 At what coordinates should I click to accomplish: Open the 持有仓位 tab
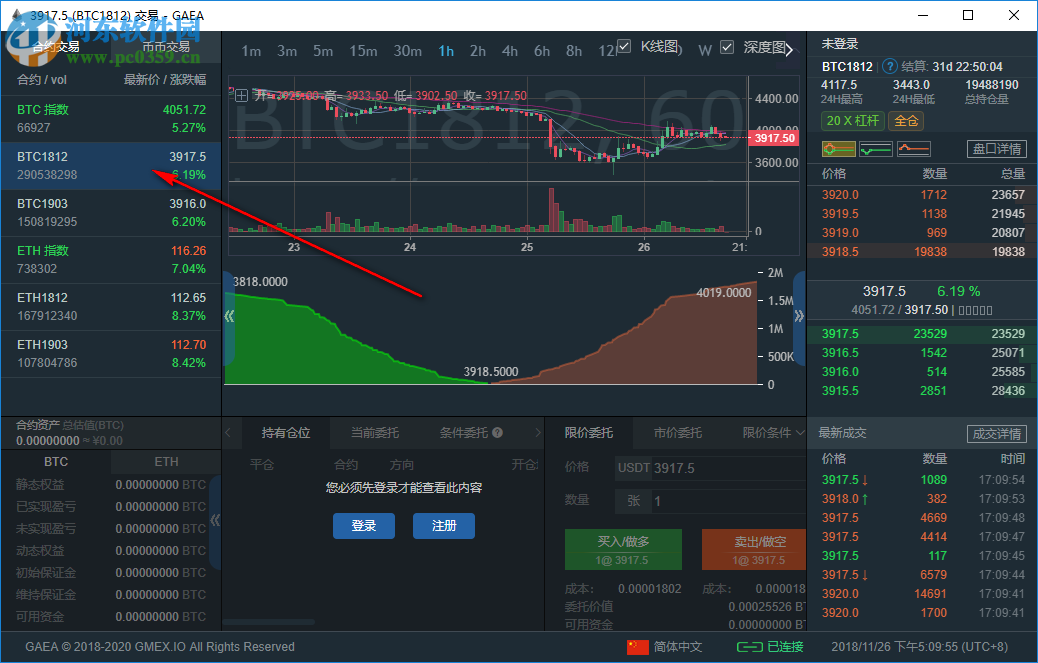pos(286,433)
